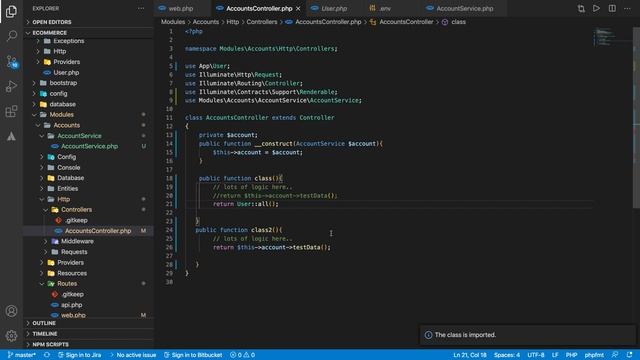Change language mode PHP in status bar
Viewport: 640px width, 360px height.
click(571, 355)
